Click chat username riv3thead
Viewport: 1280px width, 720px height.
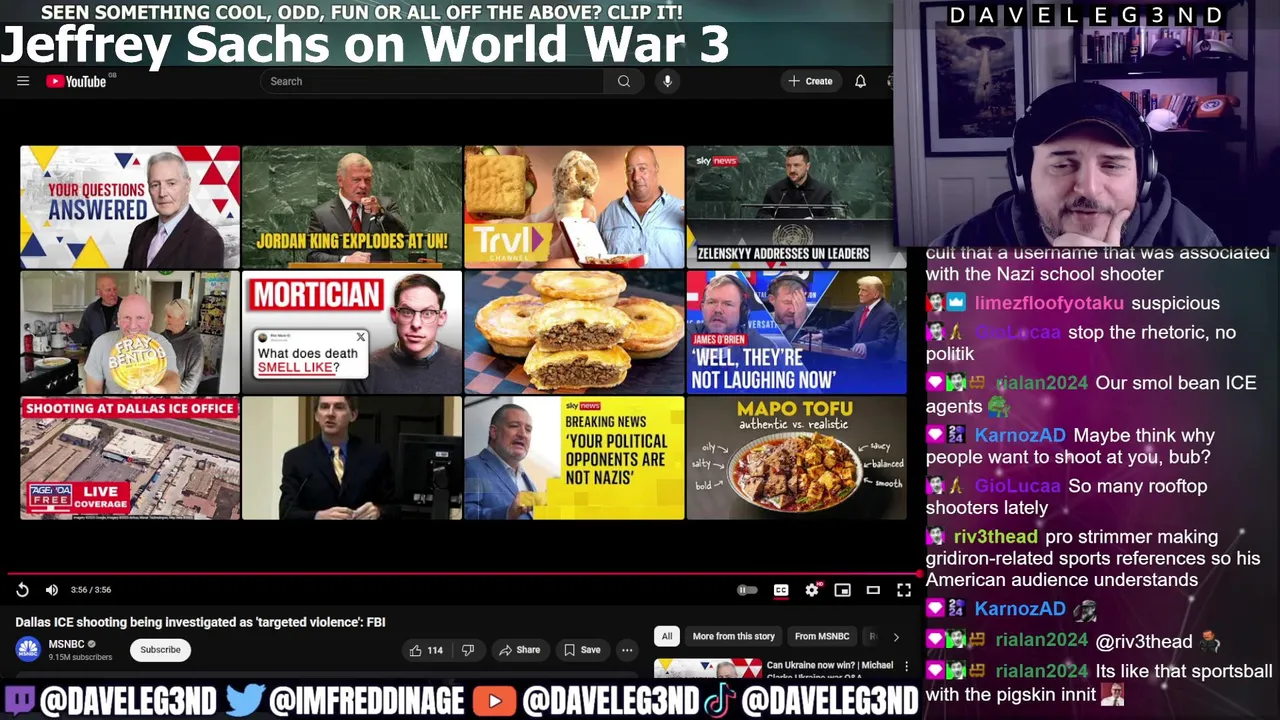(996, 537)
